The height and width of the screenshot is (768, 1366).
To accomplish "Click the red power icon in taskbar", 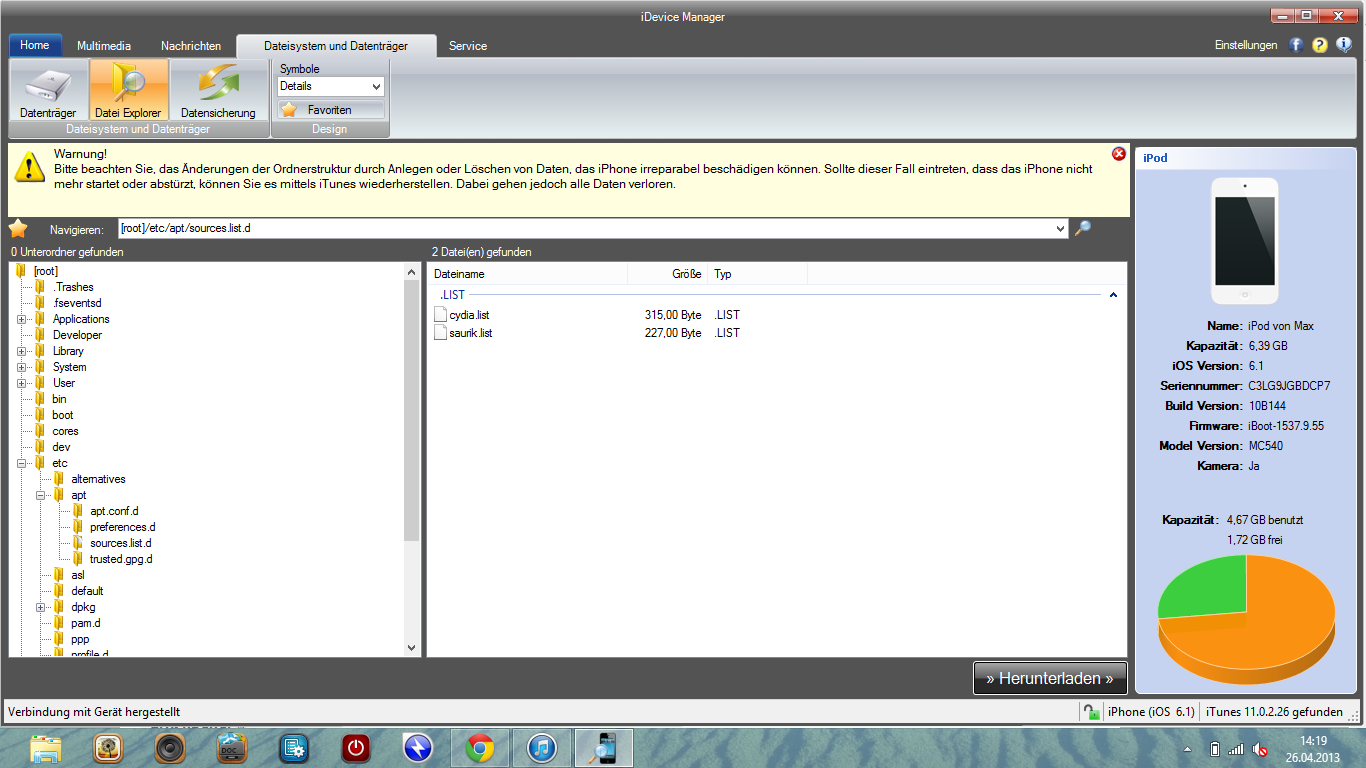I will tap(356, 748).
